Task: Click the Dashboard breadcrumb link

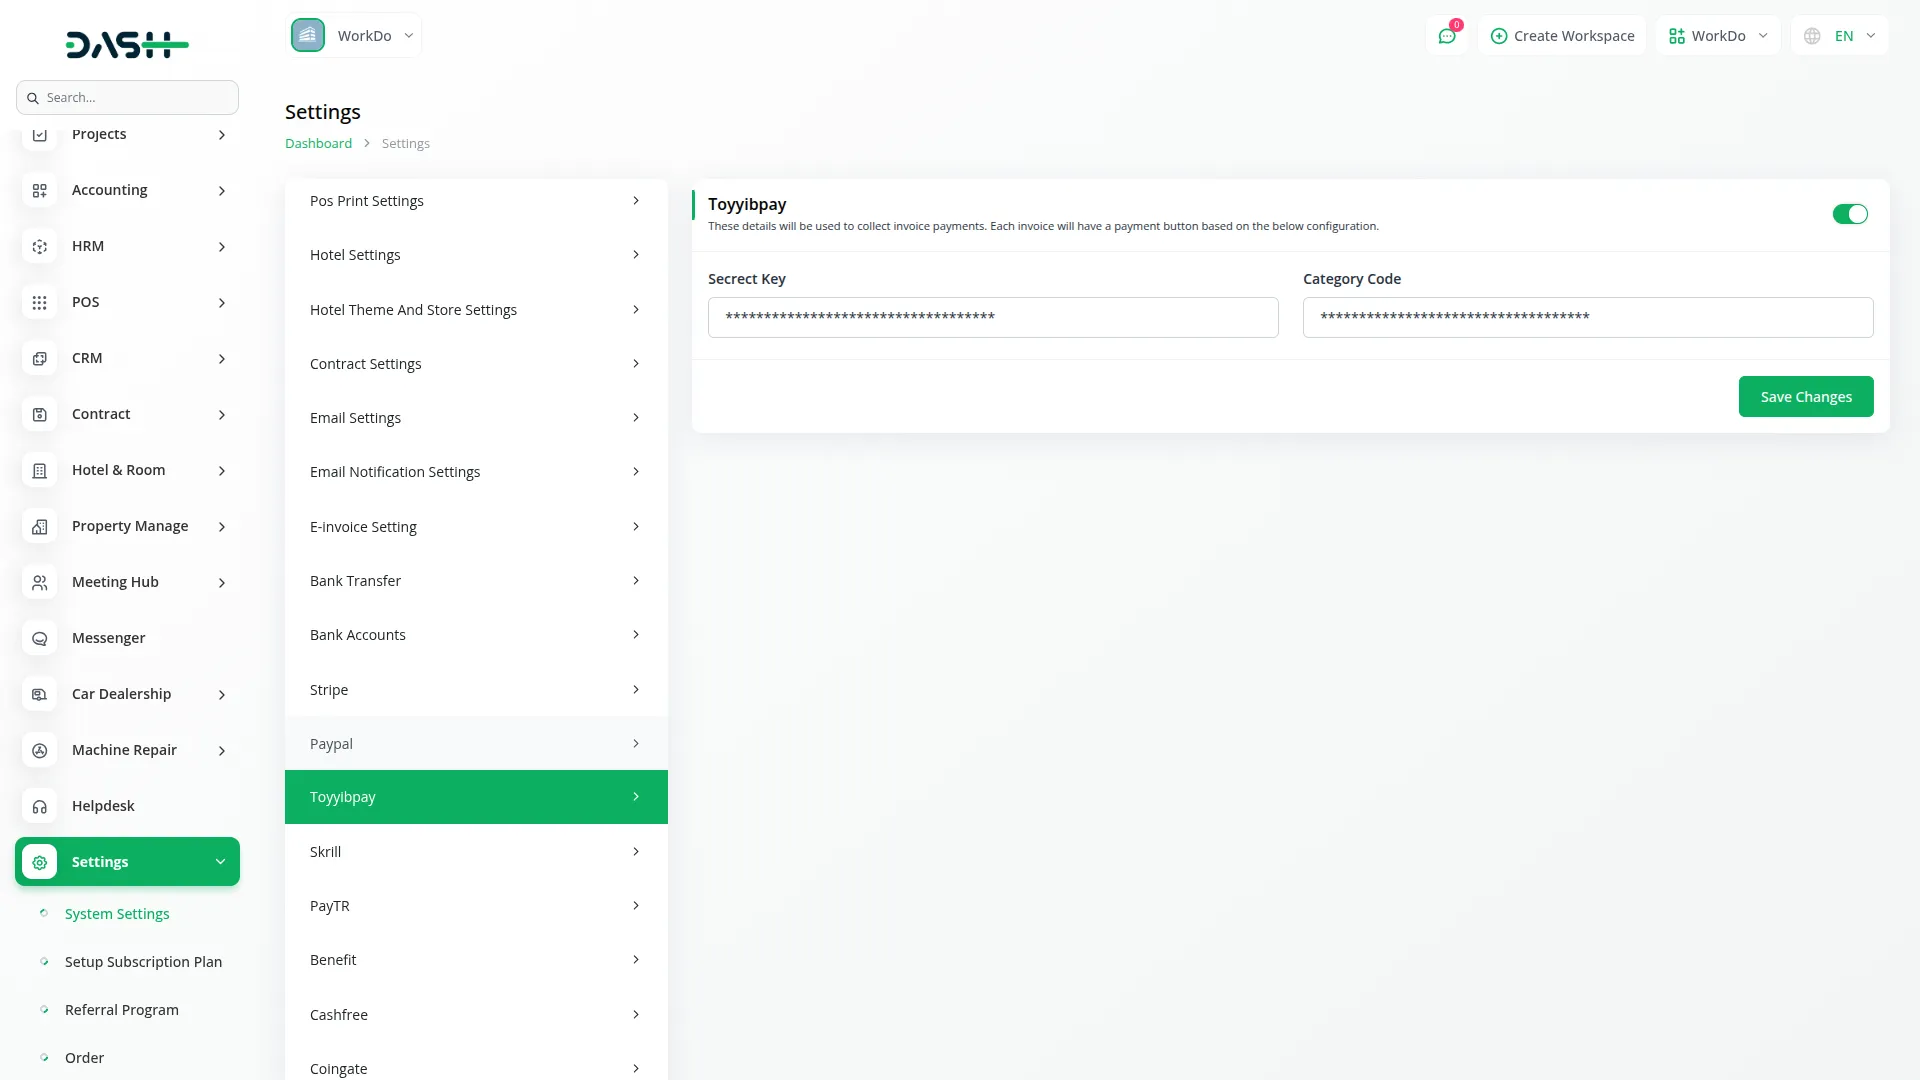Action: (318, 144)
